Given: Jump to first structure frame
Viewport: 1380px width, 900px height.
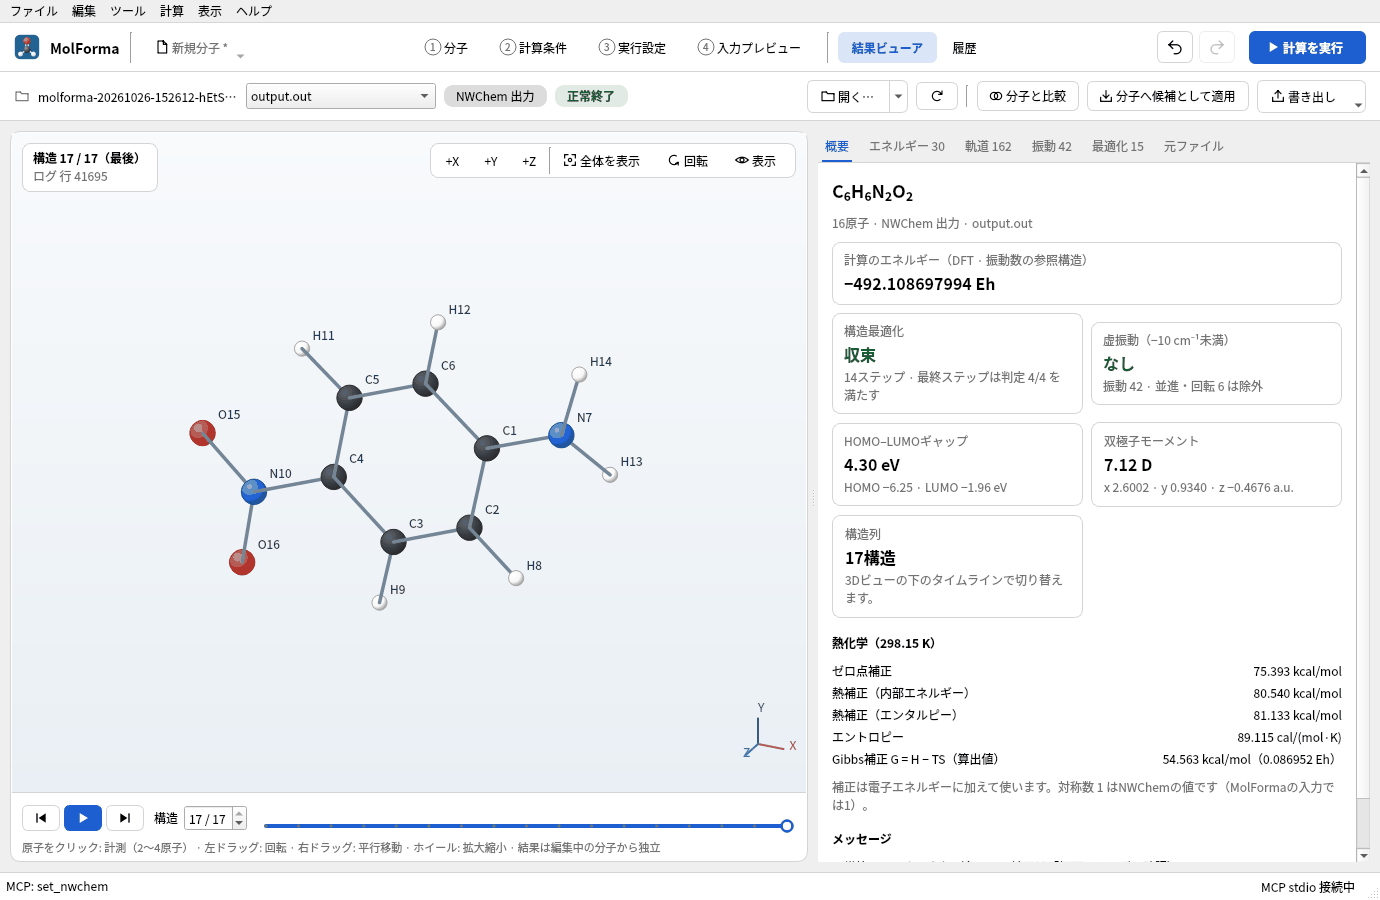Looking at the screenshot, I should click(41, 818).
